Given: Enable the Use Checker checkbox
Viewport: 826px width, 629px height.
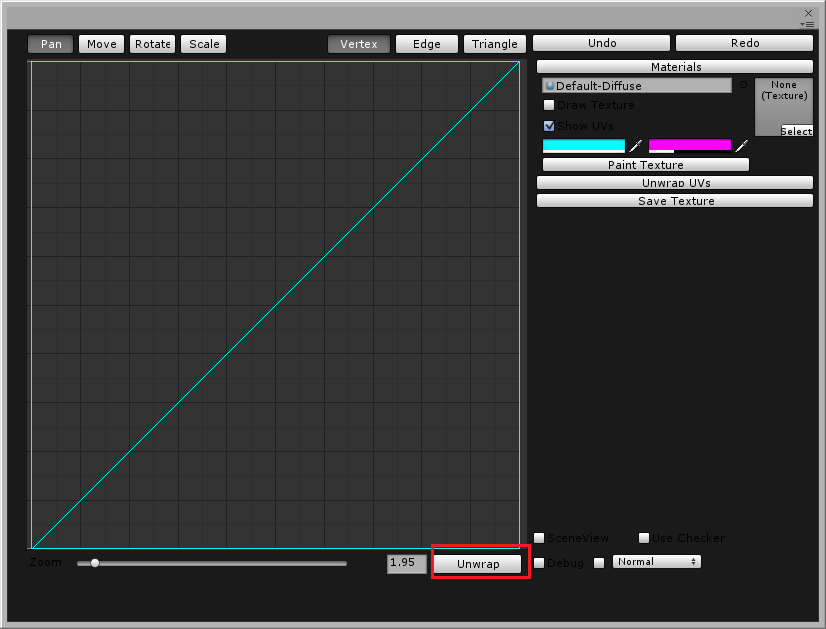Looking at the screenshot, I should click(x=644, y=538).
